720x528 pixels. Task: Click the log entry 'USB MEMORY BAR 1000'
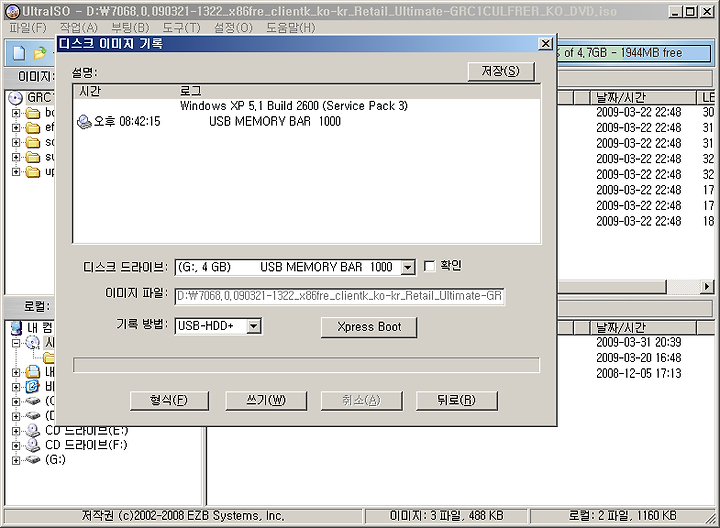[275, 122]
